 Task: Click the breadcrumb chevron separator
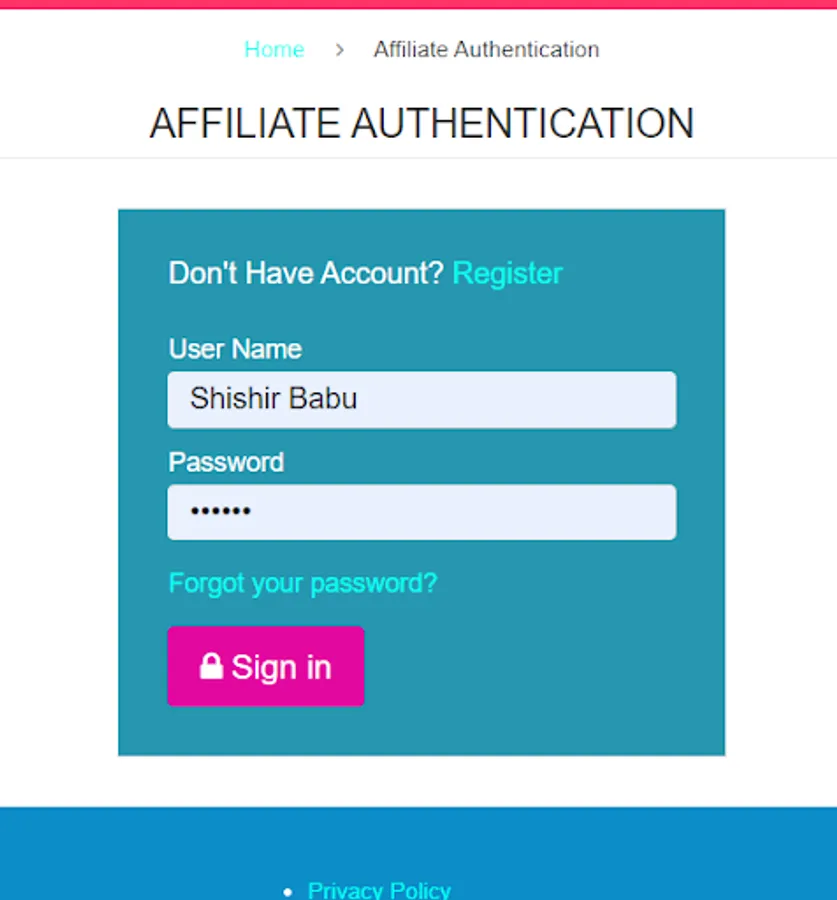pyautogui.click(x=340, y=50)
